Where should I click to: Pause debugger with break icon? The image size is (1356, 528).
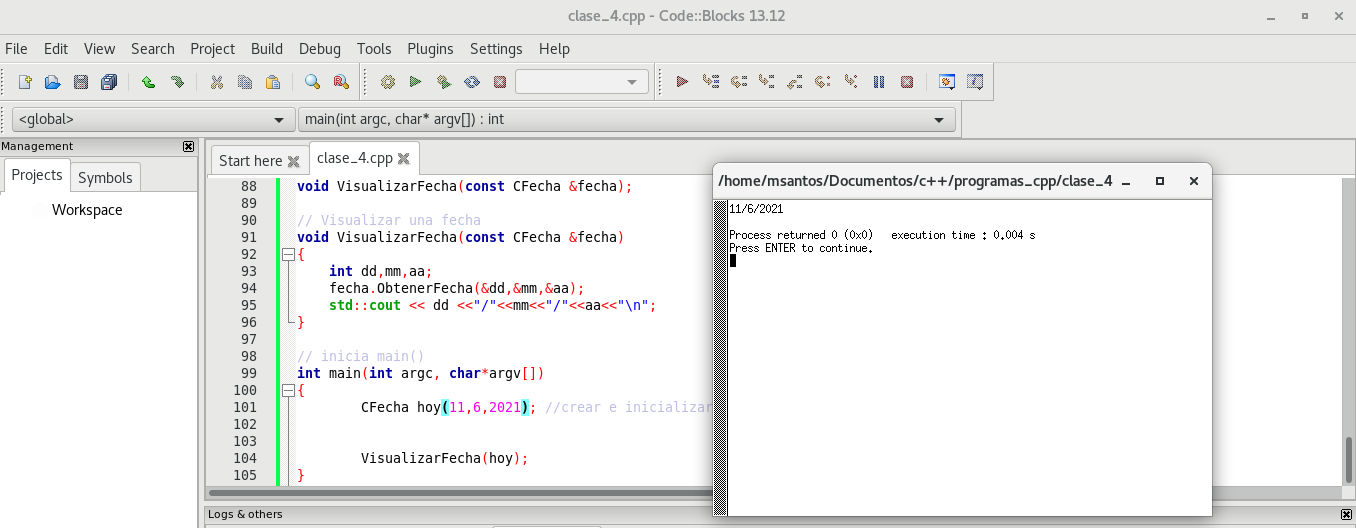879,82
